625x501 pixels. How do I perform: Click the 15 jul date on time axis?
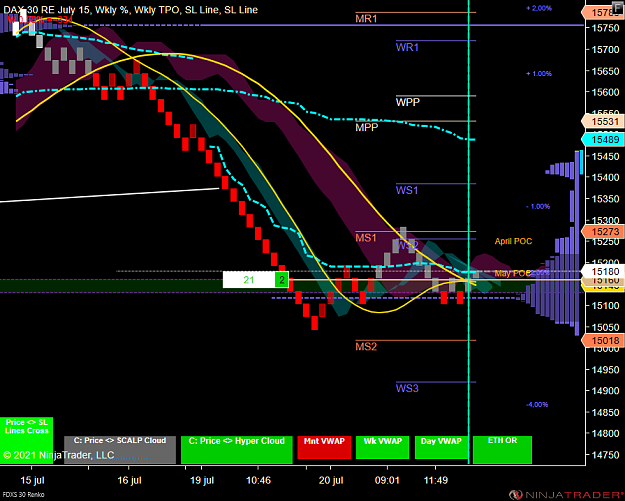coord(32,480)
